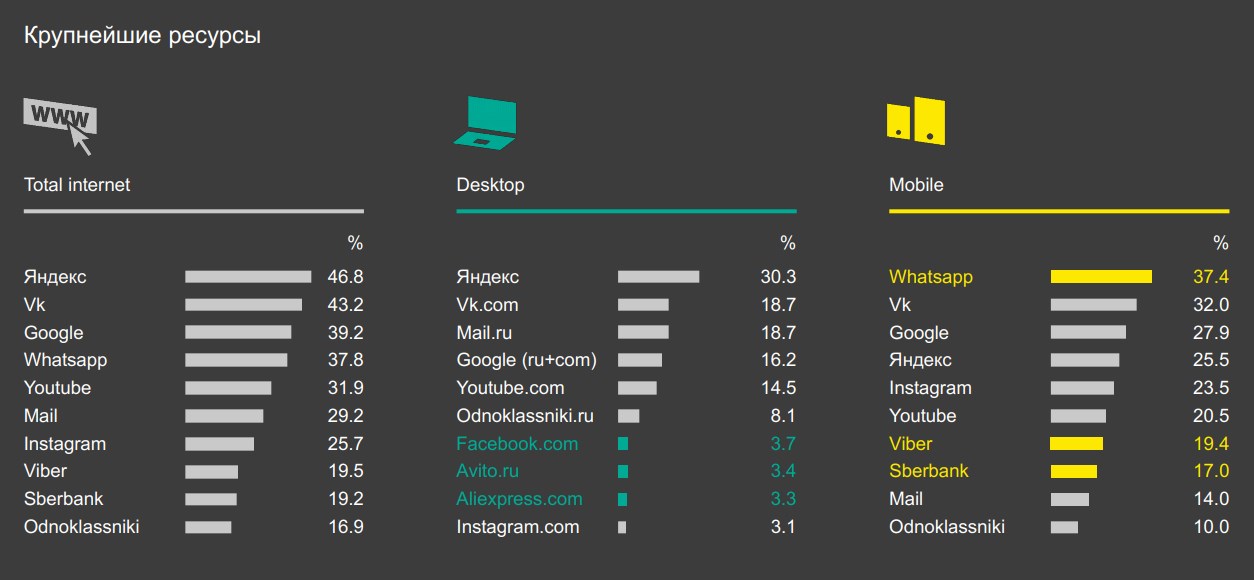This screenshot has height=580, width=1254.
Task: Click Odnoklassniki.ru in the Desktop list
Action: click(x=525, y=416)
